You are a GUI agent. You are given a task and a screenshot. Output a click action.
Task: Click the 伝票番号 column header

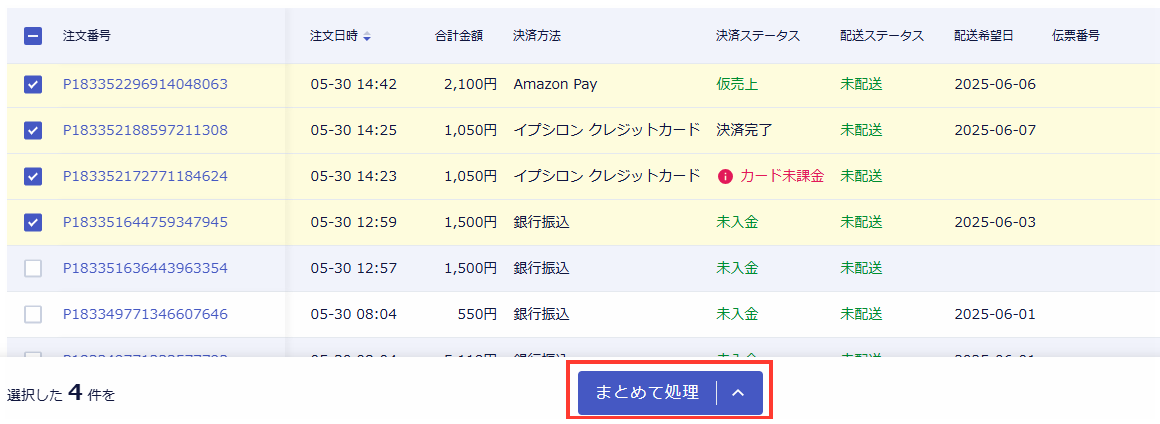[x=1076, y=36]
